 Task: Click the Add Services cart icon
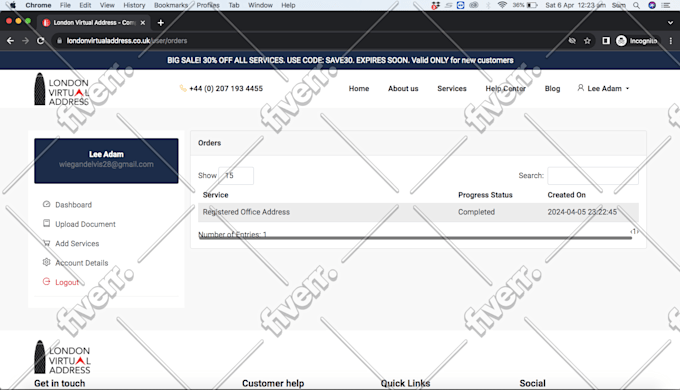(46, 243)
